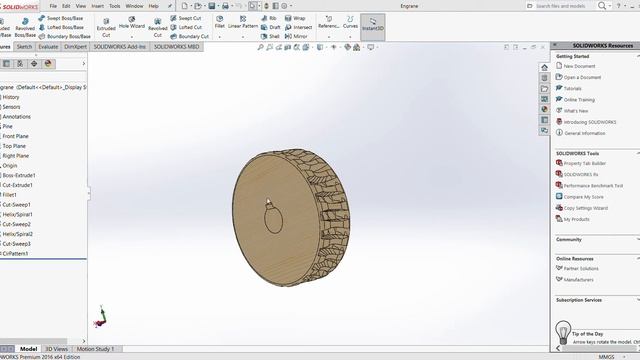
Task: Click the Revolved Boss/Base tool
Action: coord(25,27)
